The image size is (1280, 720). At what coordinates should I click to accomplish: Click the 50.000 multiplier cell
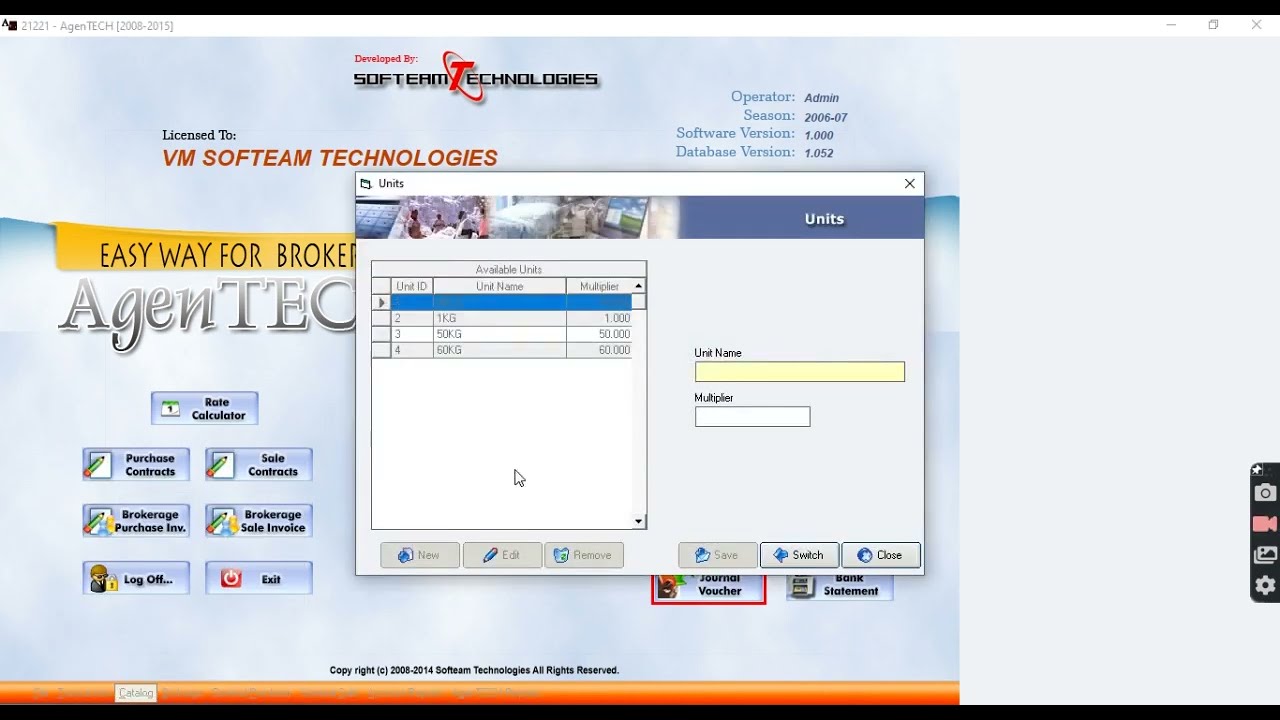(599, 334)
